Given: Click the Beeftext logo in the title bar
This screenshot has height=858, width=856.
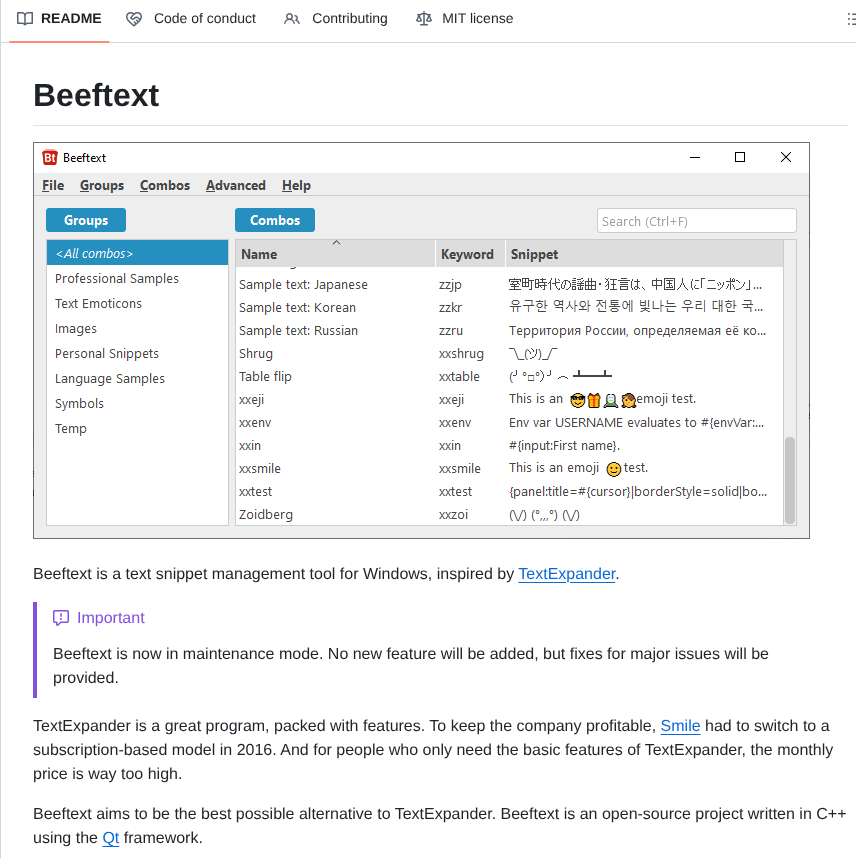Looking at the screenshot, I should 52,157.
